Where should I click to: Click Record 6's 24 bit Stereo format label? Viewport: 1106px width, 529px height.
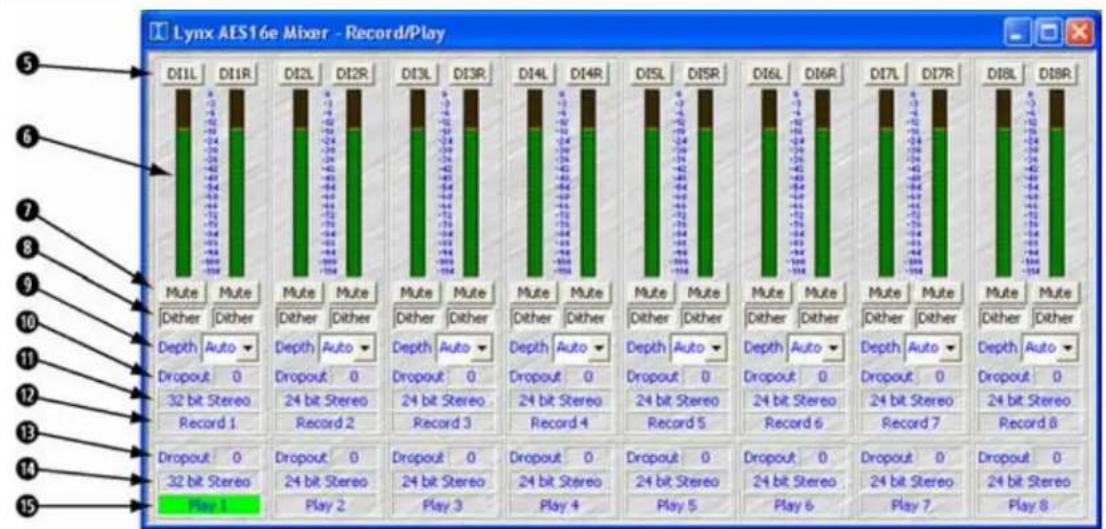pos(796,400)
